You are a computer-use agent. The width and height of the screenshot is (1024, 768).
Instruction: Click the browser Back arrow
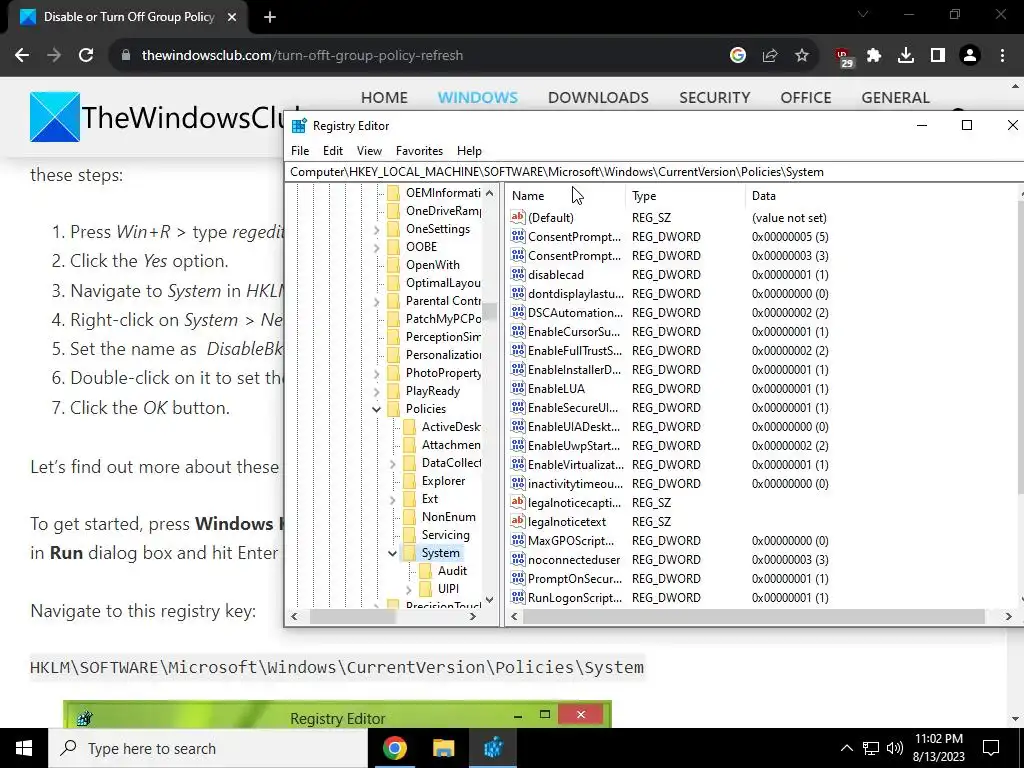coord(22,56)
